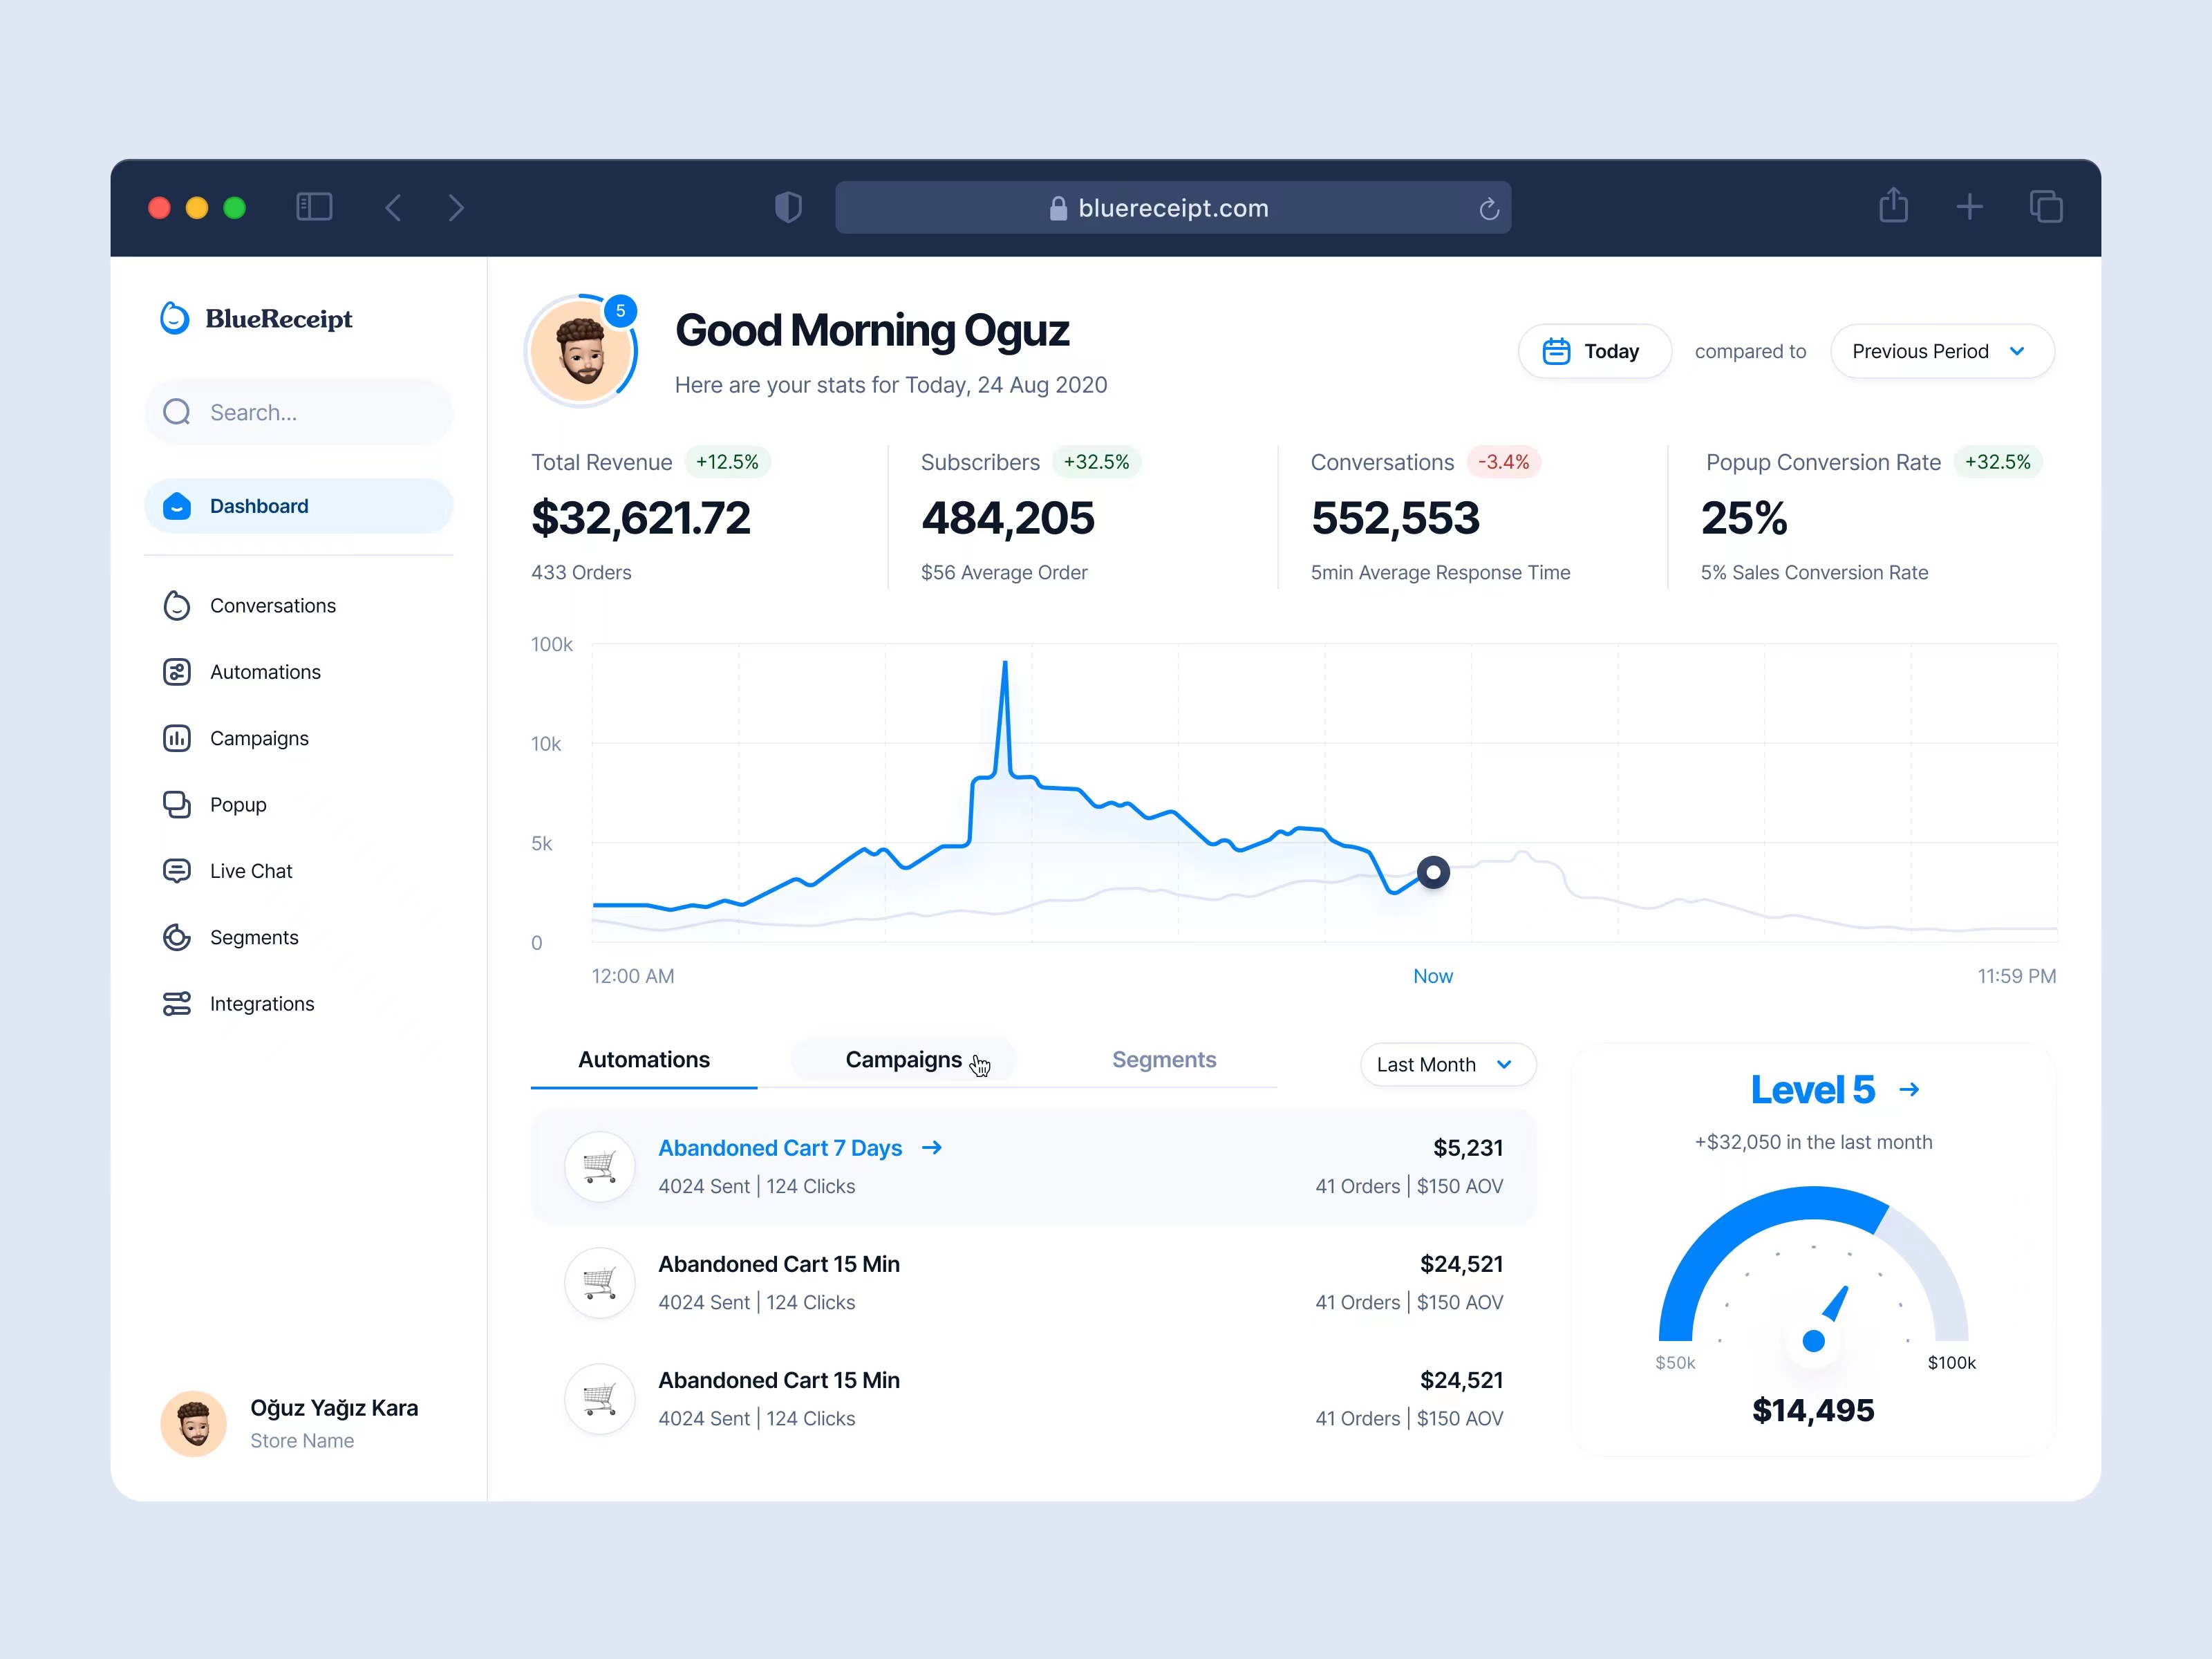Open Segments via its sidebar icon

pyautogui.click(x=177, y=938)
